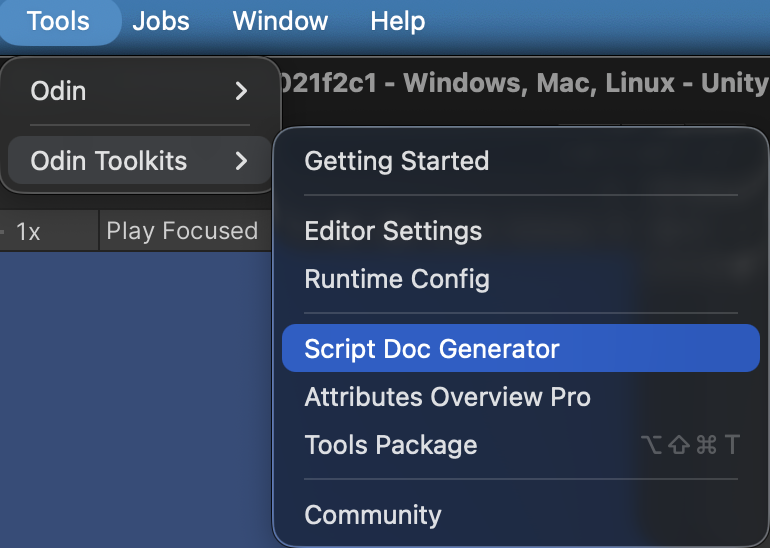The width and height of the screenshot is (770, 548).
Task: Open Editor Settings from Odin Toolkits
Action: tap(521, 231)
